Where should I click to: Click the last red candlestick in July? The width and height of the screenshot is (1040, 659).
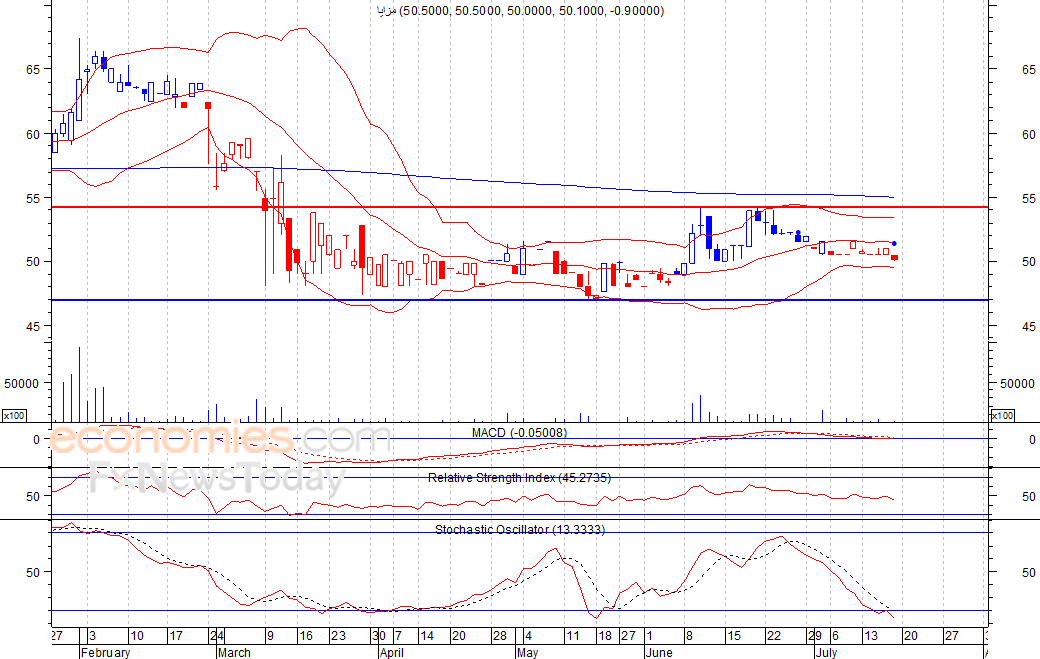pos(894,257)
